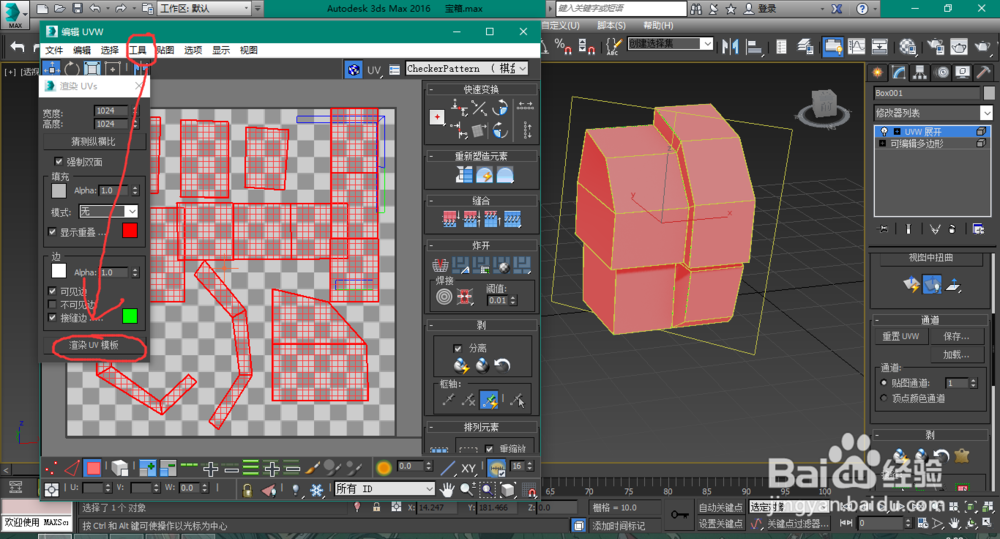Click the checker map display toggle icon
Image resolution: width=1000 pixels, height=539 pixels.
(x=353, y=69)
